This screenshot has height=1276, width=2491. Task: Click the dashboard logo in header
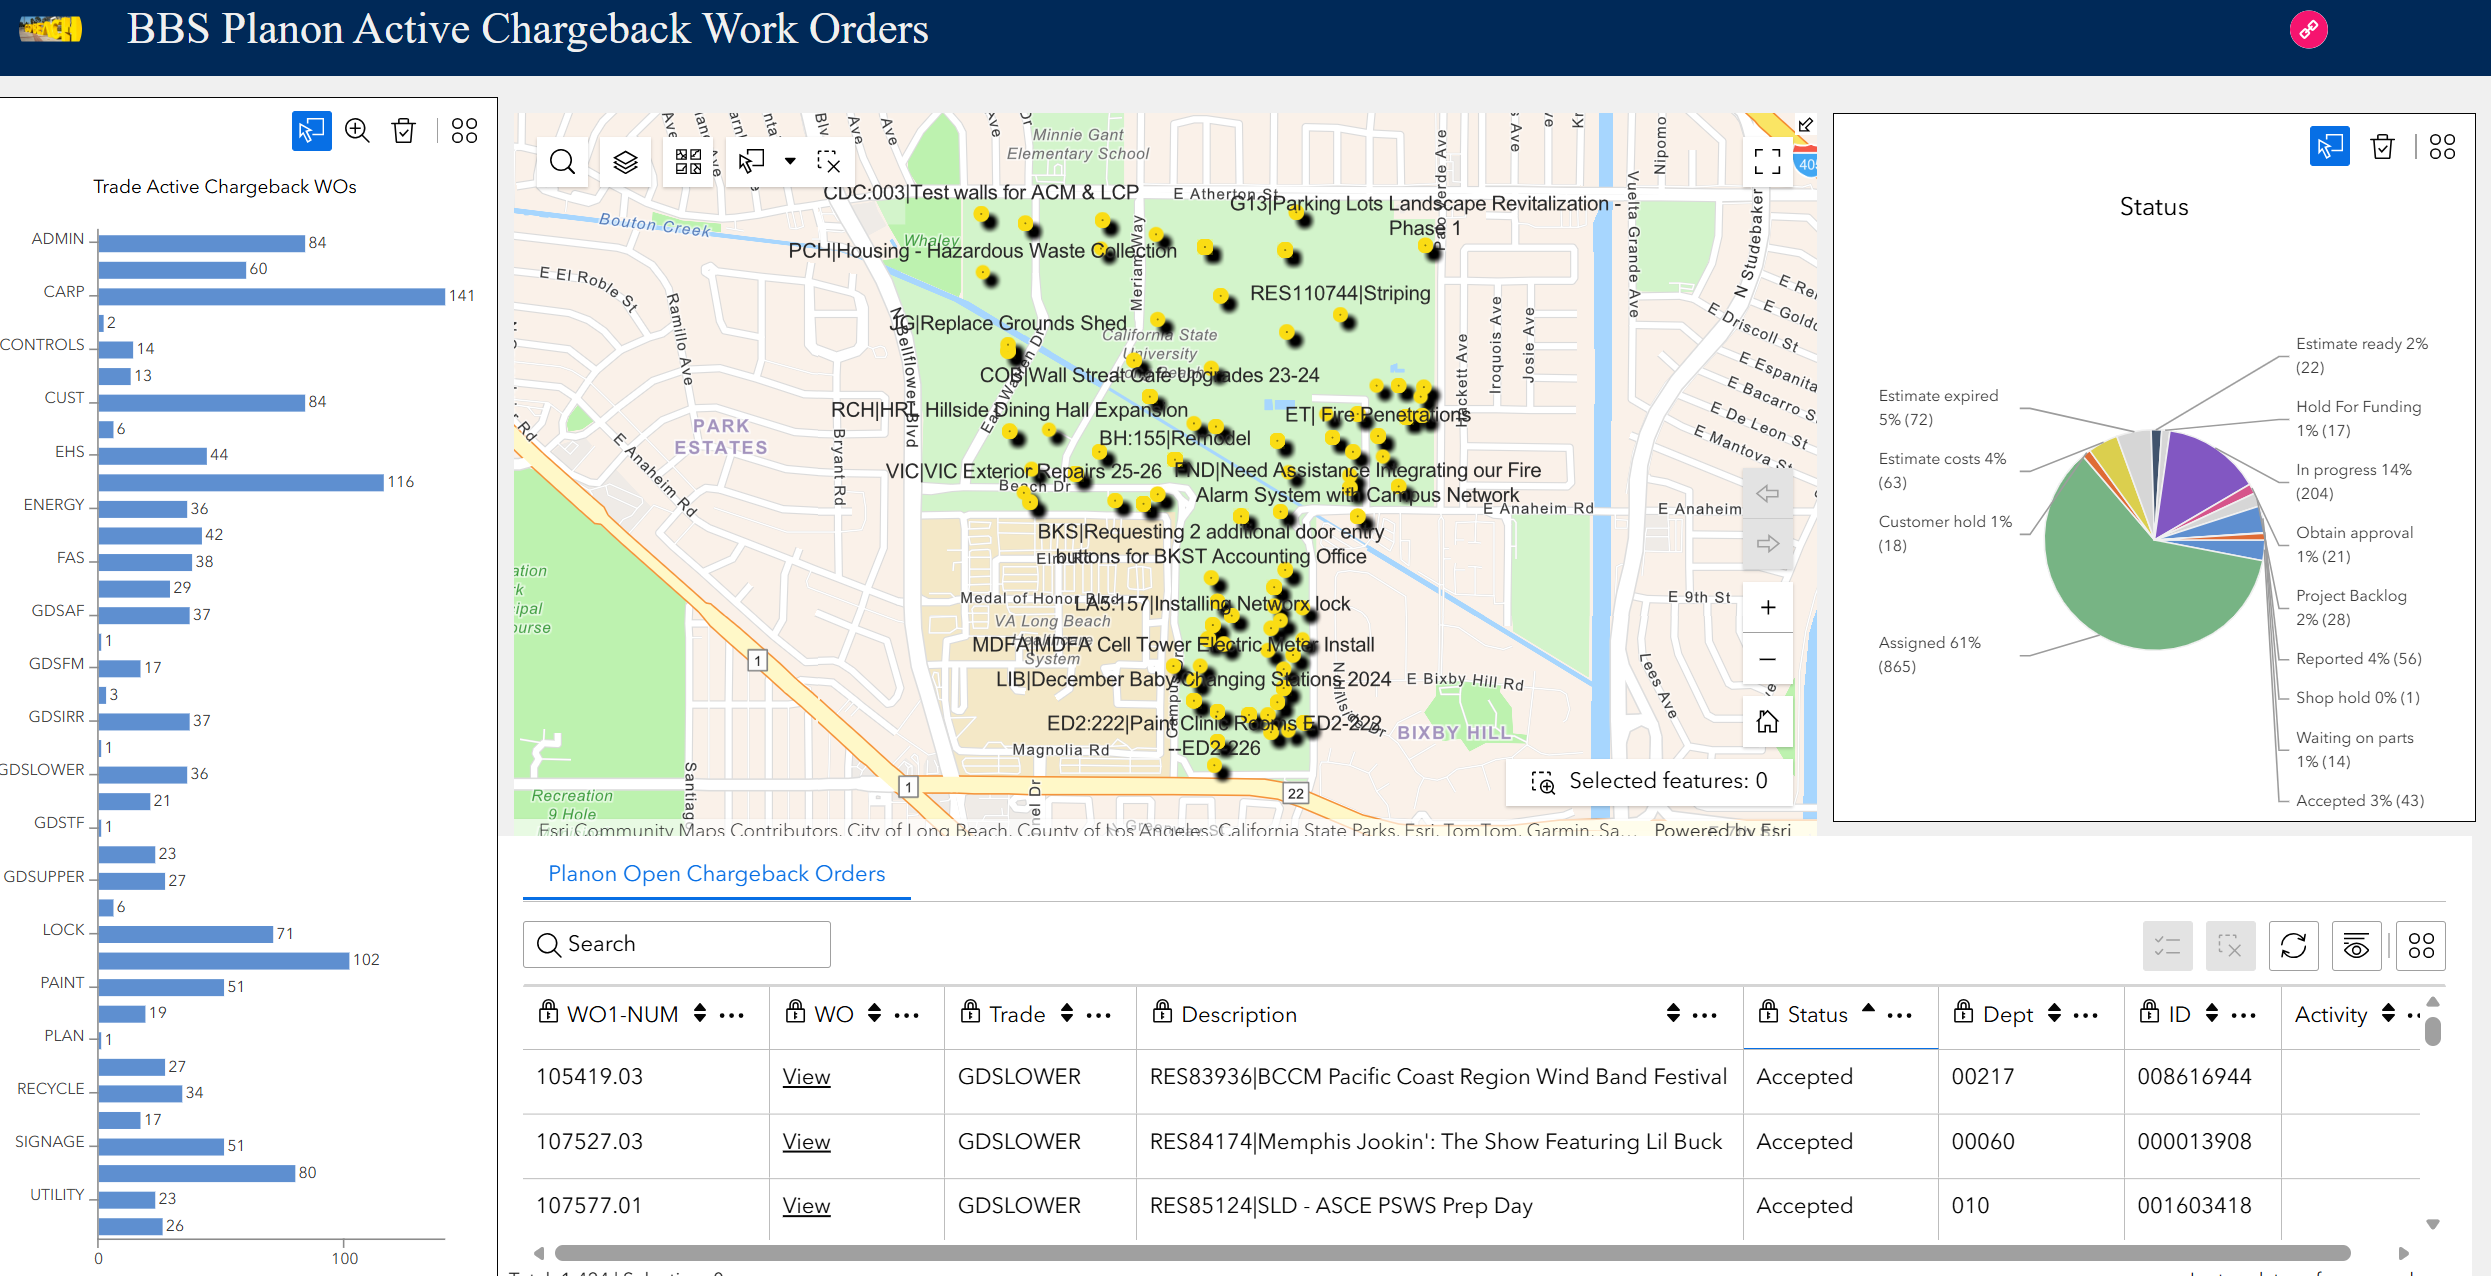tap(51, 29)
